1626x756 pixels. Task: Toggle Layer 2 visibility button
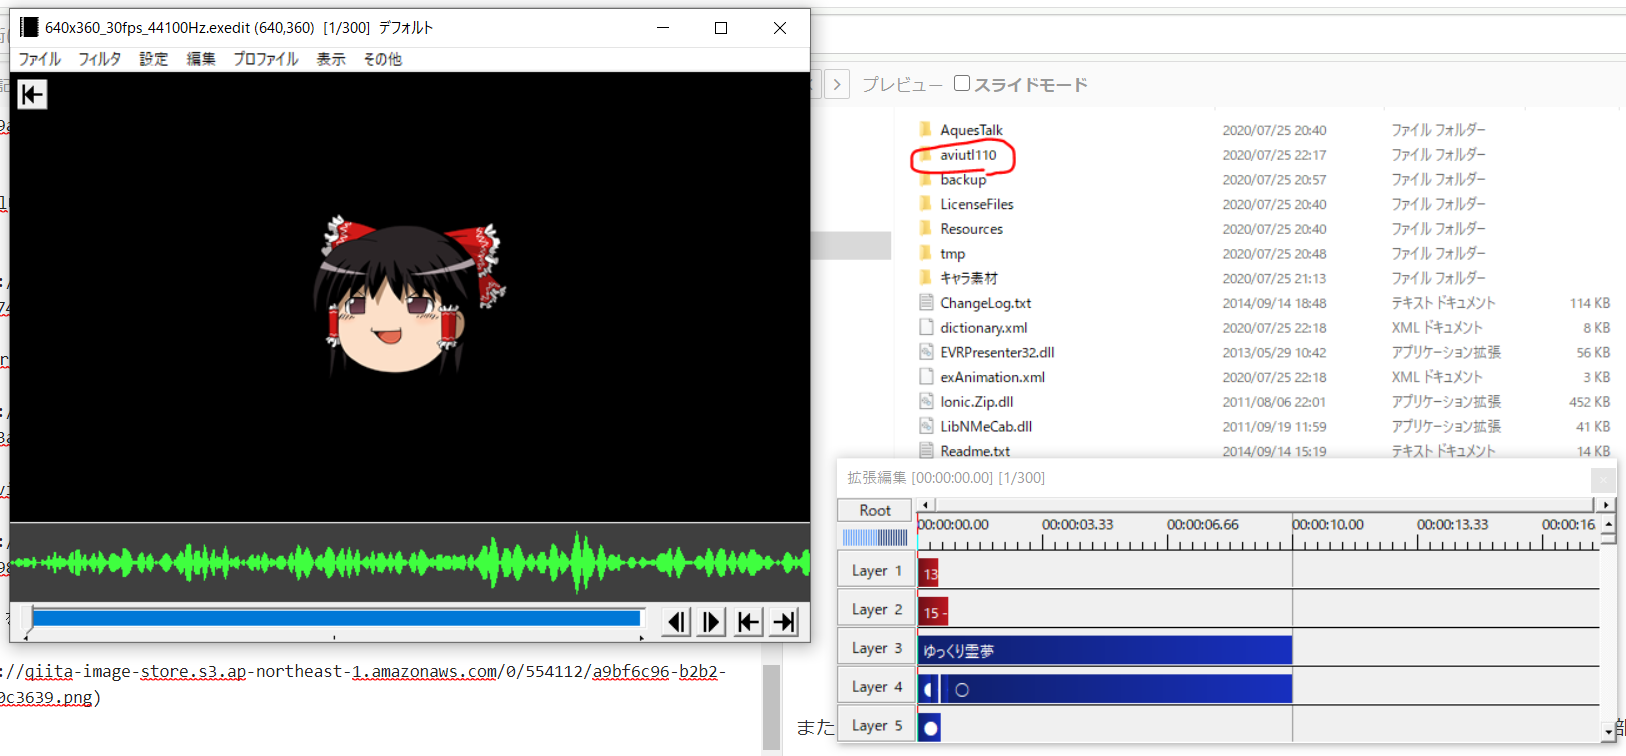point(875,609)
